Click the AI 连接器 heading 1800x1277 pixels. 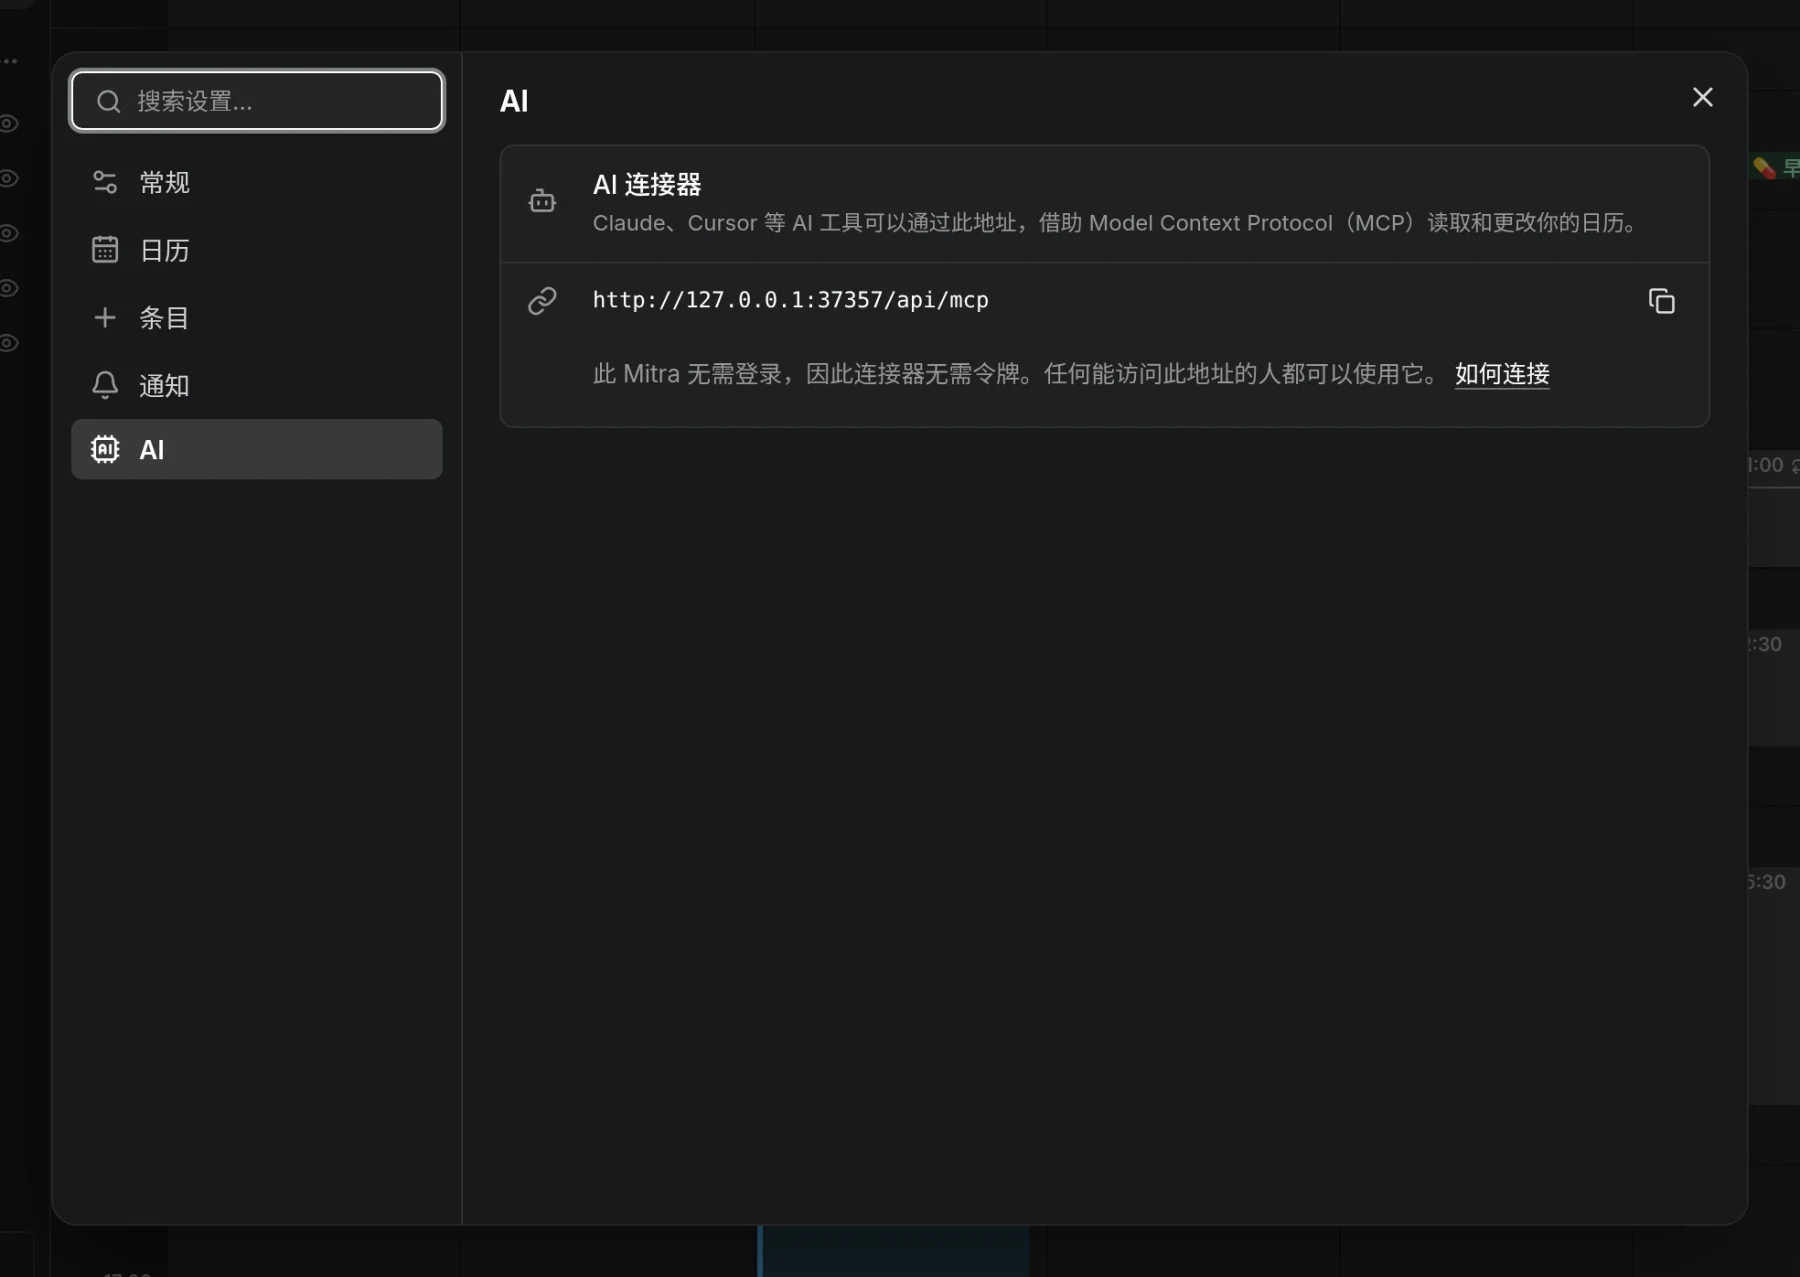647,184
